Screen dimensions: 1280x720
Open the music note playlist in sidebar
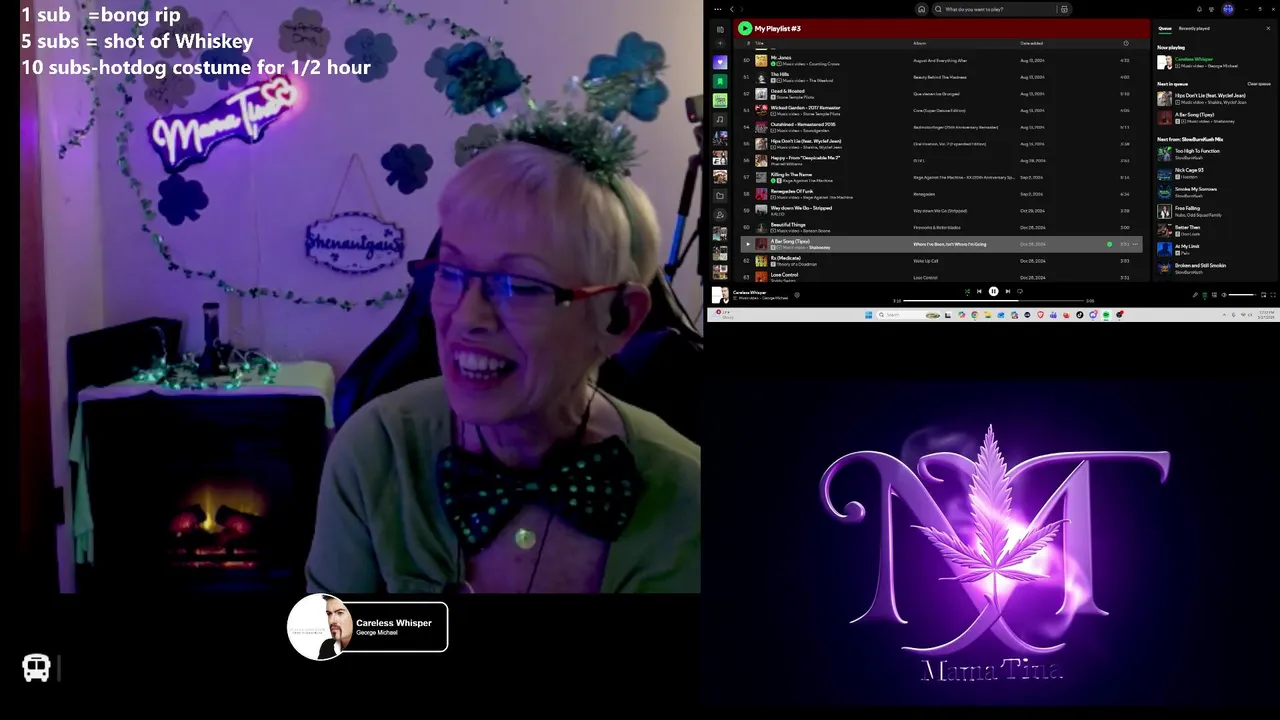point(720,119)
